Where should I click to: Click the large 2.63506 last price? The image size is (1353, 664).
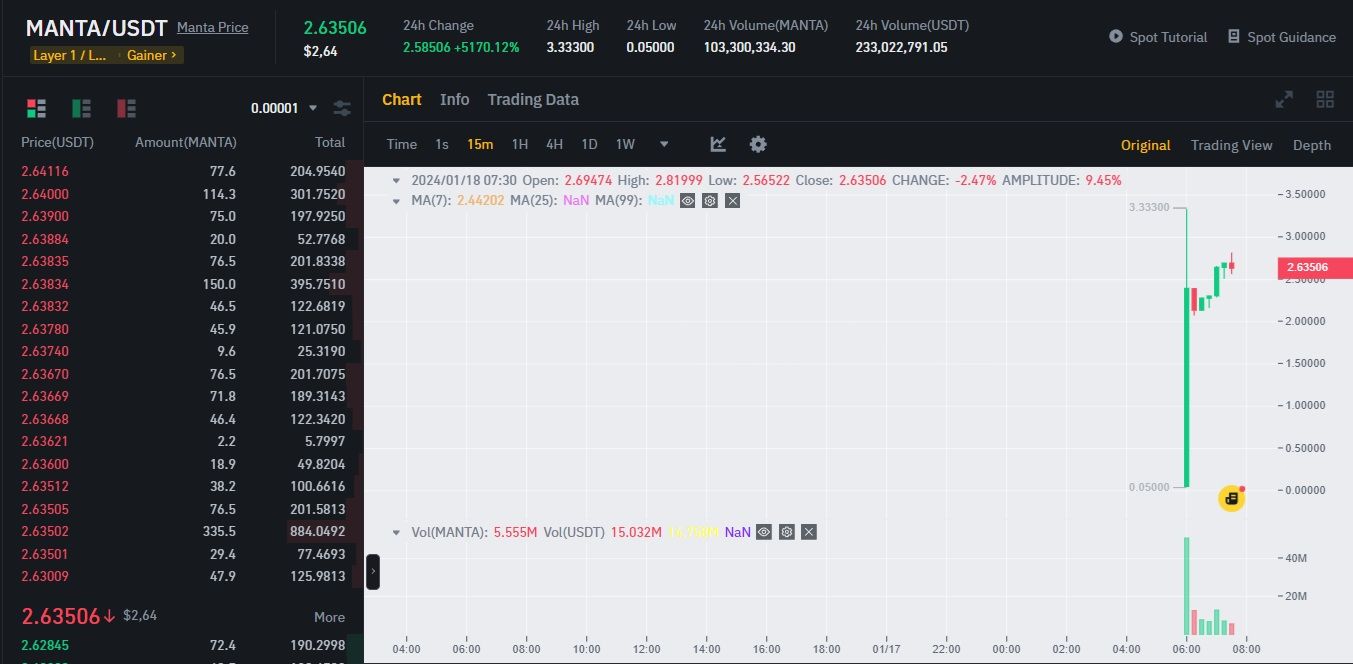61,615
